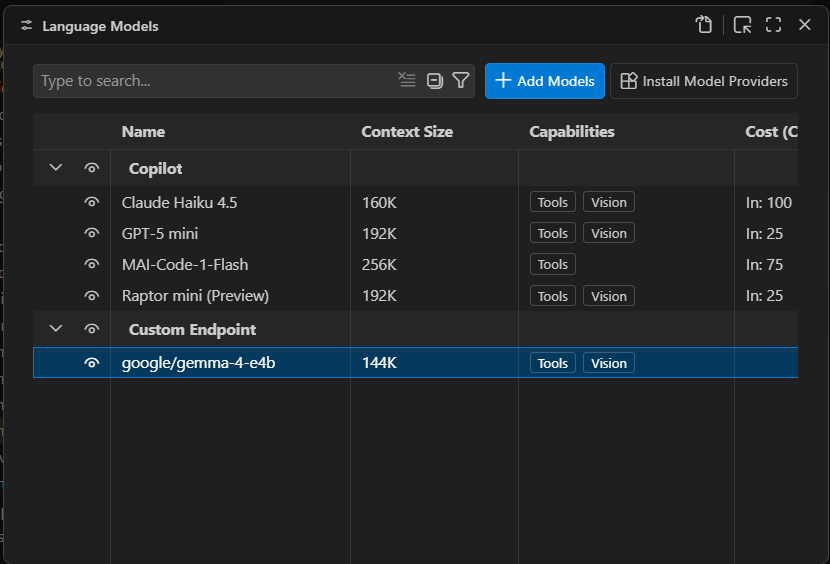
Task: Click Tools badge for Claude Haiku 4.5
Action: click(x=553, y=202)
